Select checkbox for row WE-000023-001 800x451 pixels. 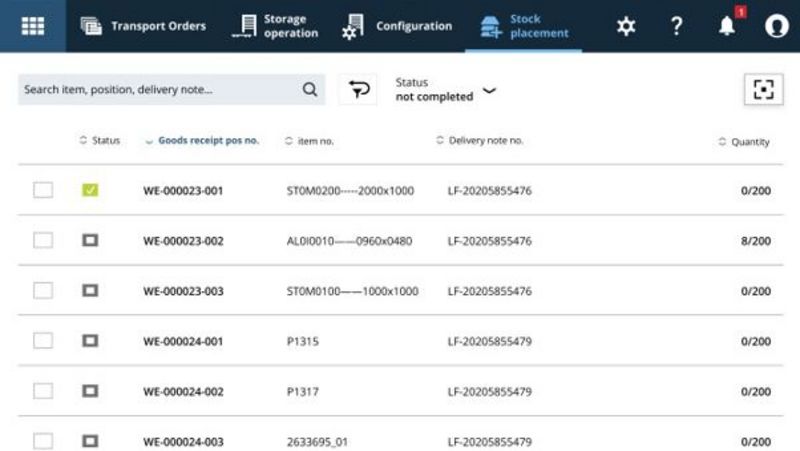43,190
